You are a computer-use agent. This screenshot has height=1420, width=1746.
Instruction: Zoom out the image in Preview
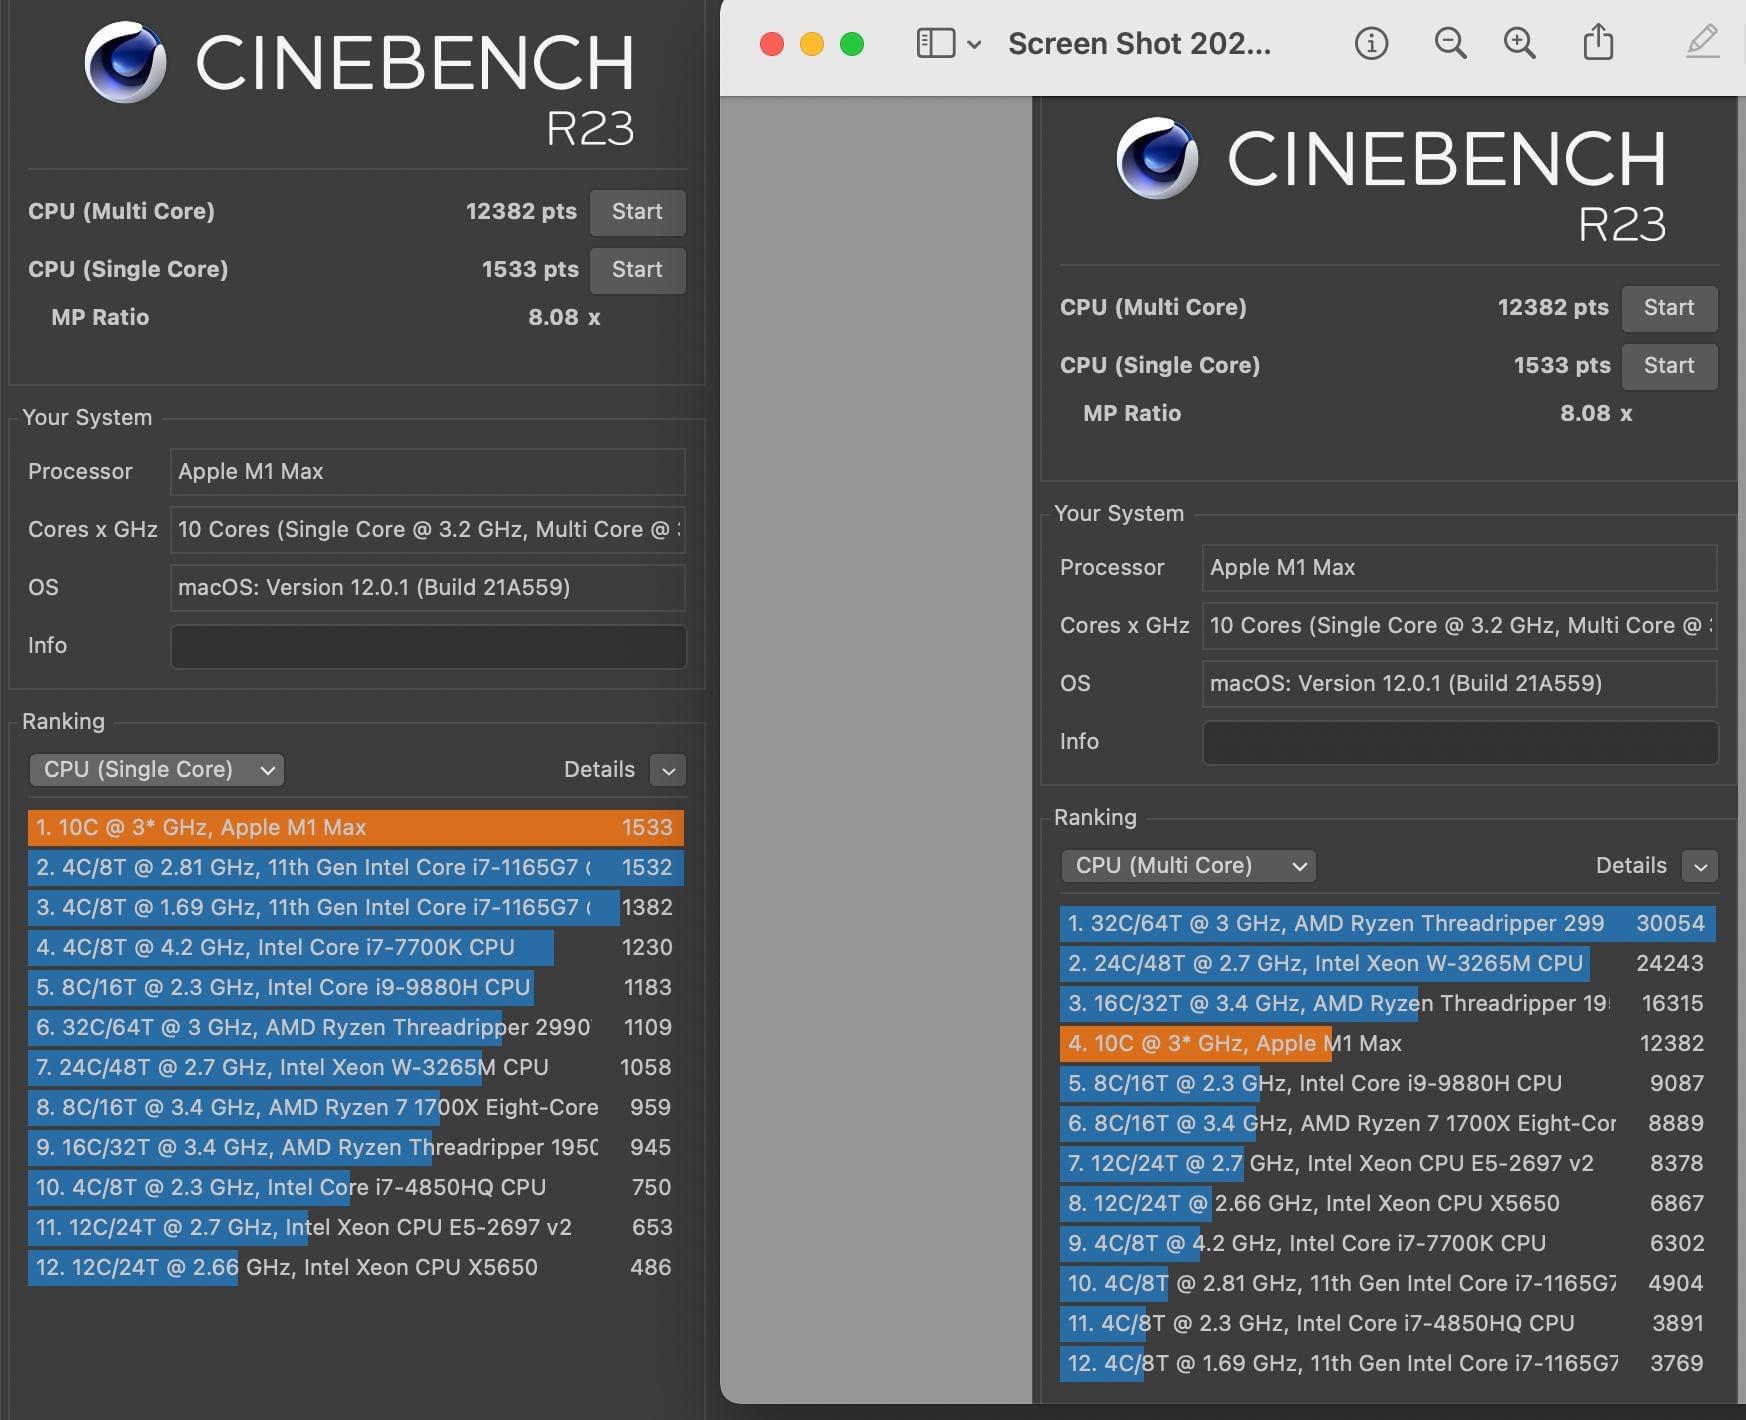click(x=1450, y=43)
